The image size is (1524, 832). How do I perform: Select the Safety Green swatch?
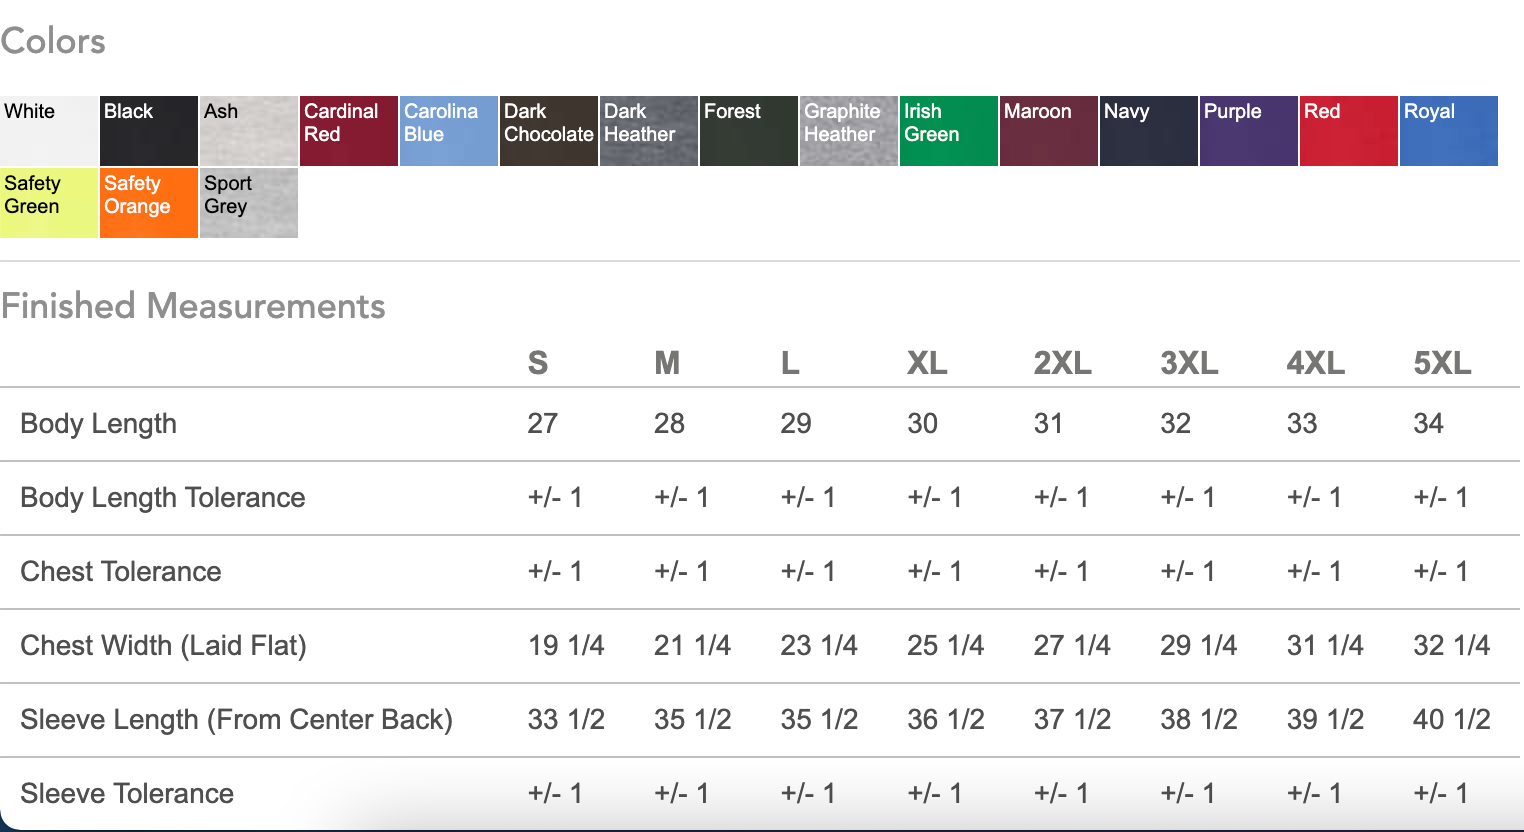click(49, 203)
